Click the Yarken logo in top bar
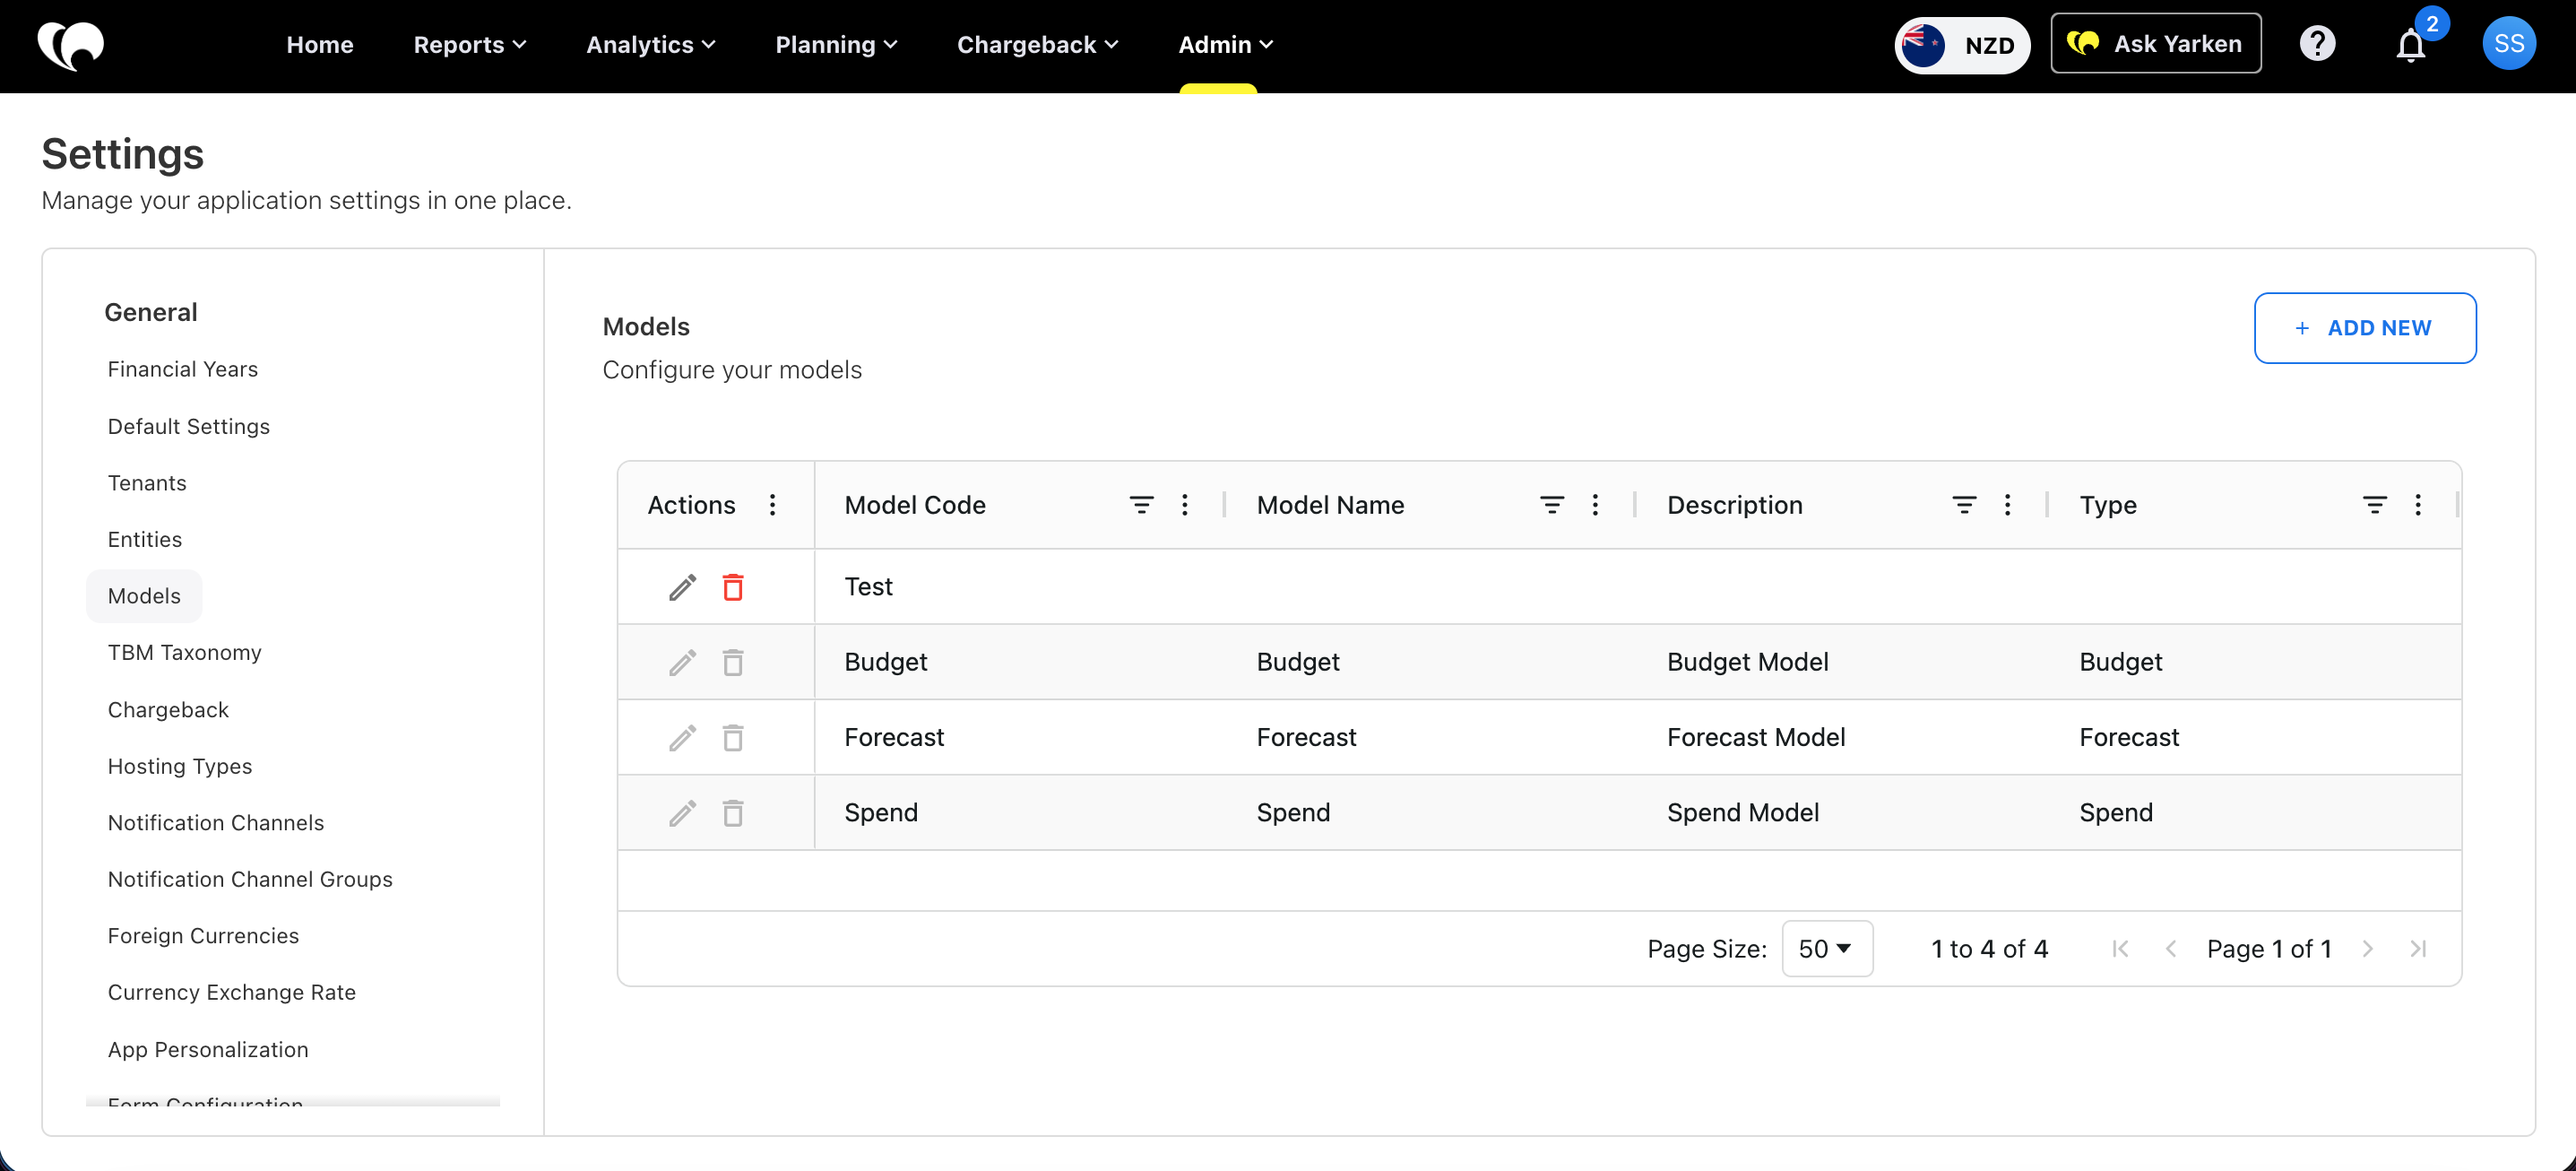The width and height of the screenshot is (2576, 1171). [70, 45]
